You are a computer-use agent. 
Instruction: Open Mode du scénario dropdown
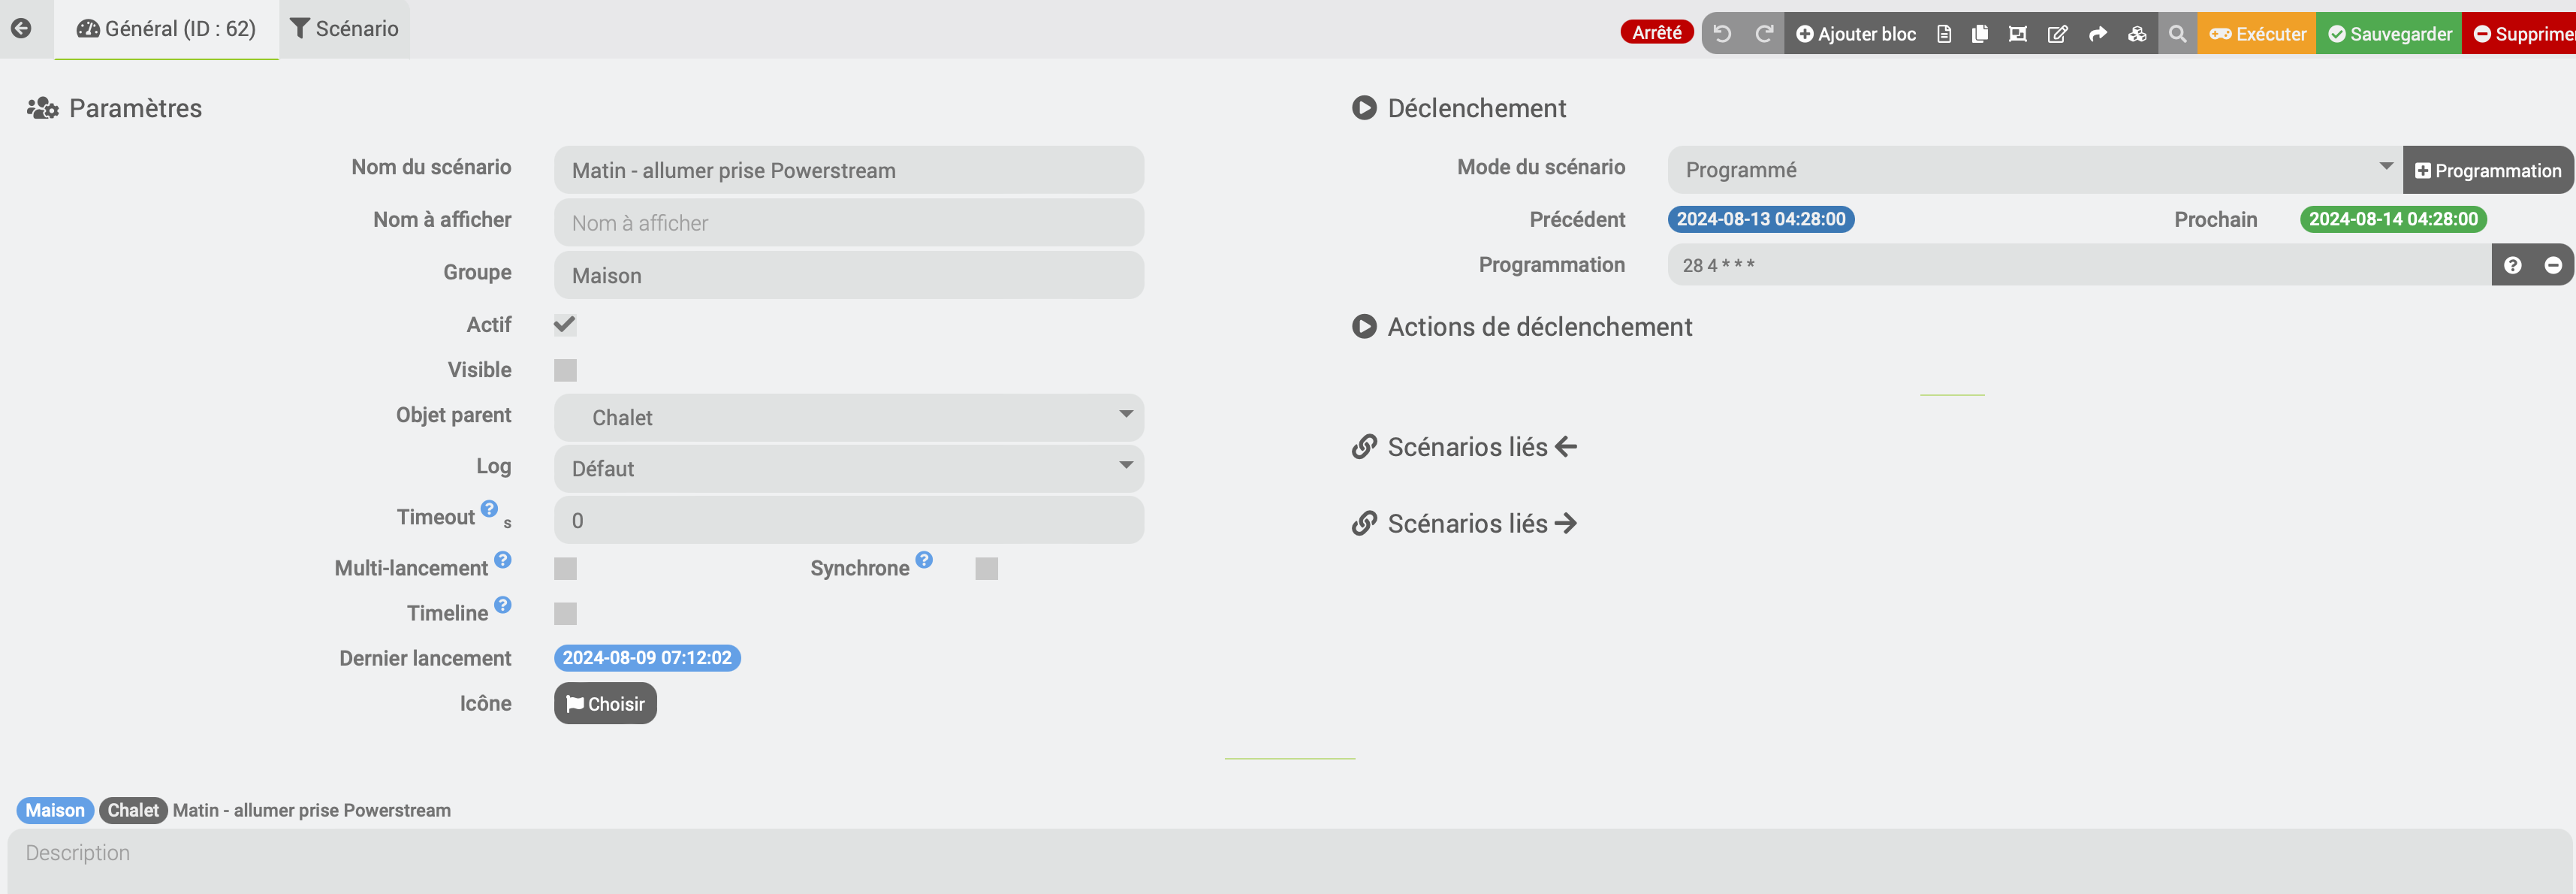click(x=2033, y=170)
